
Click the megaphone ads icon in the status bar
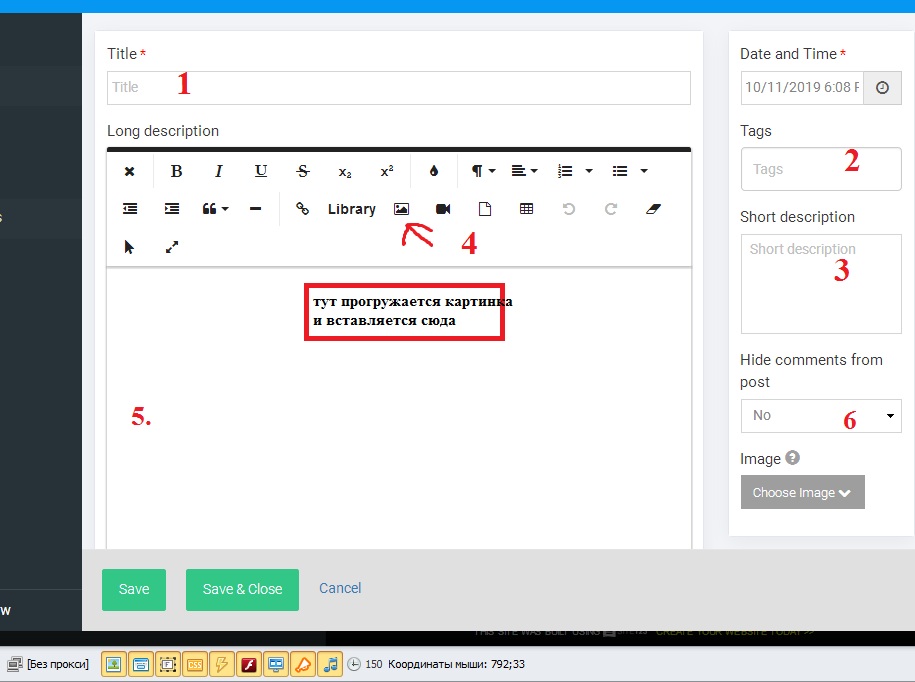click(x=303, y=664)
